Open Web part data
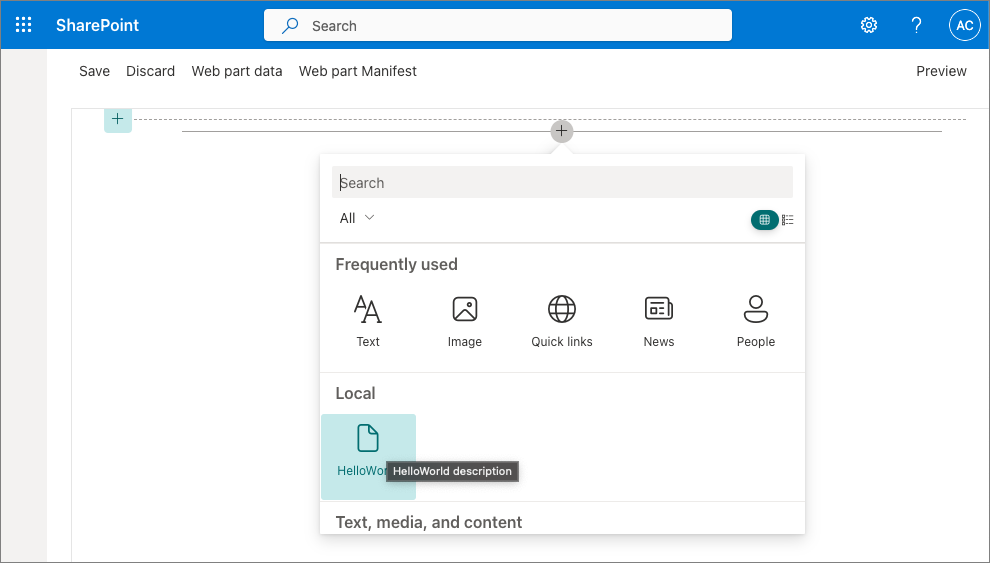 (237, 71)
